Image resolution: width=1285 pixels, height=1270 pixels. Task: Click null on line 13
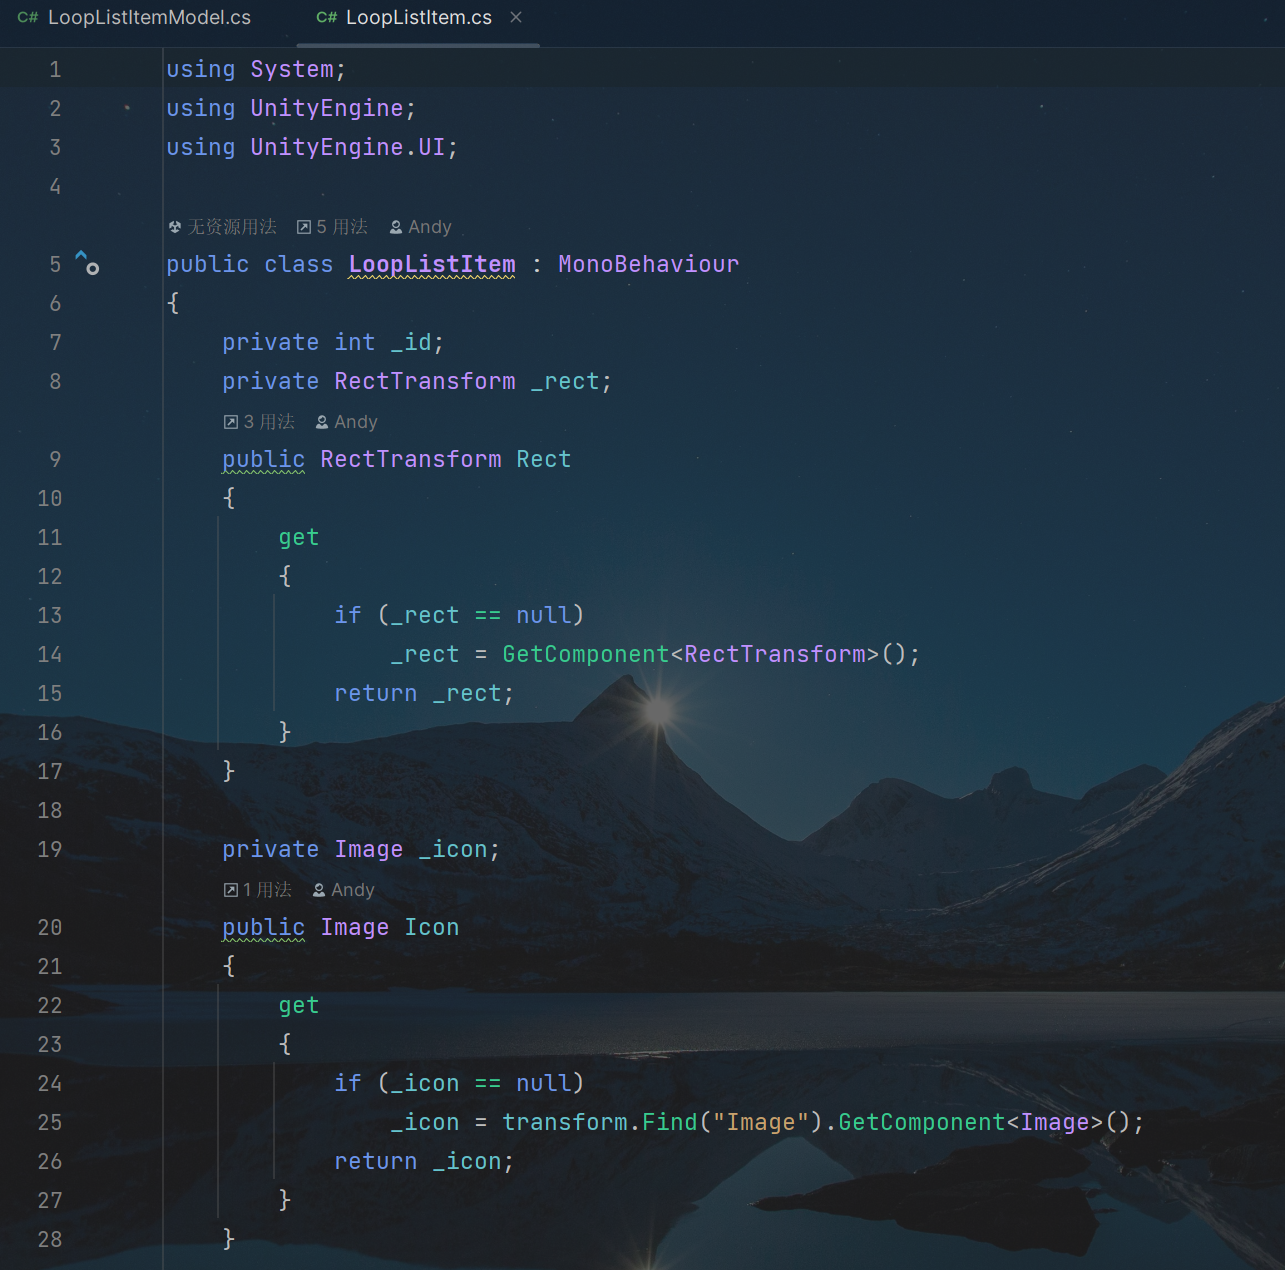544,615
